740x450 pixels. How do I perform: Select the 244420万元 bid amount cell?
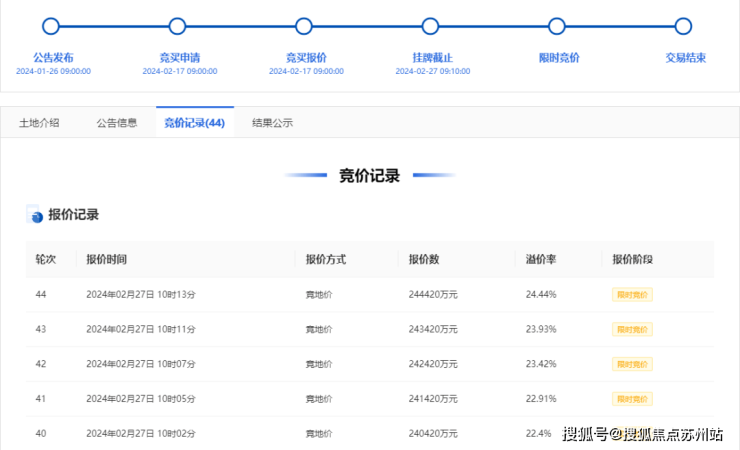point(433,295)
